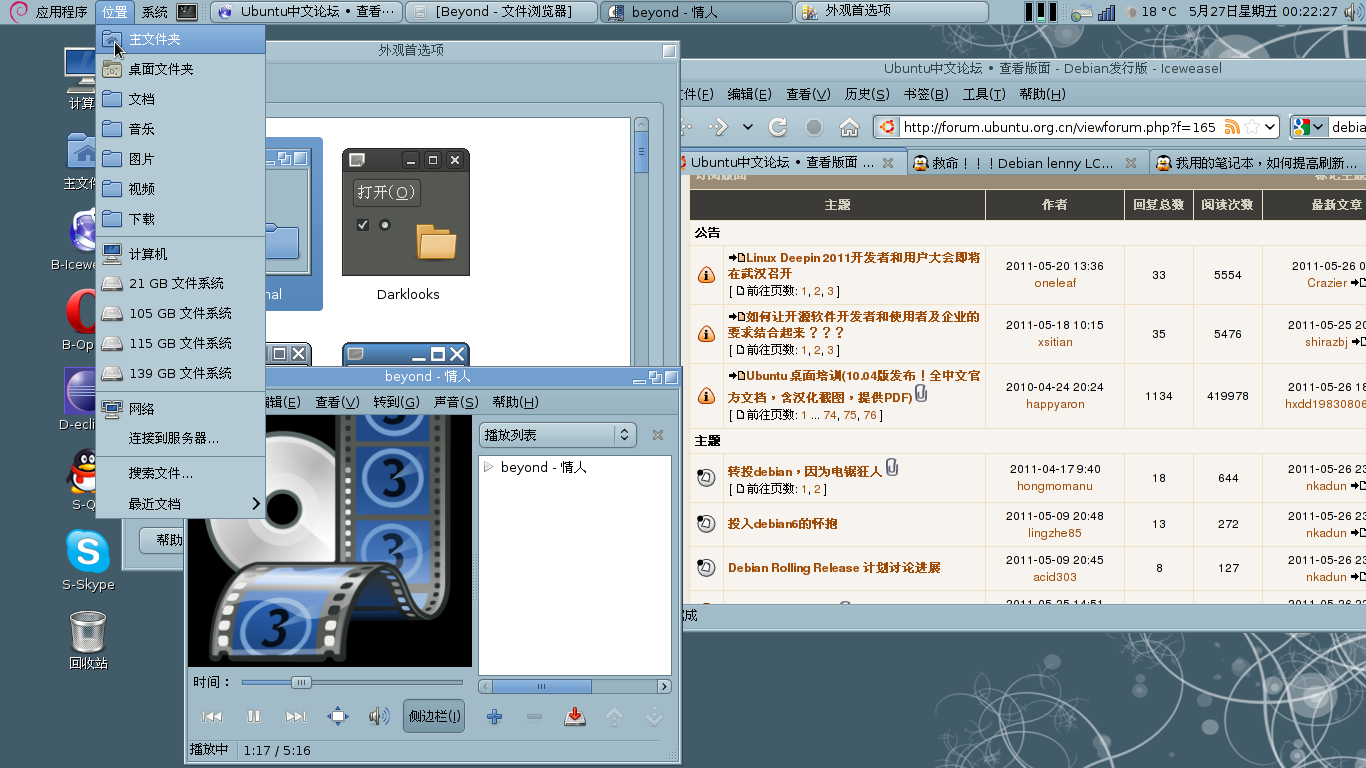Click the forward arrow in Iceweasel
This screenshot has height=768, width=1366.
click(719, 127)
